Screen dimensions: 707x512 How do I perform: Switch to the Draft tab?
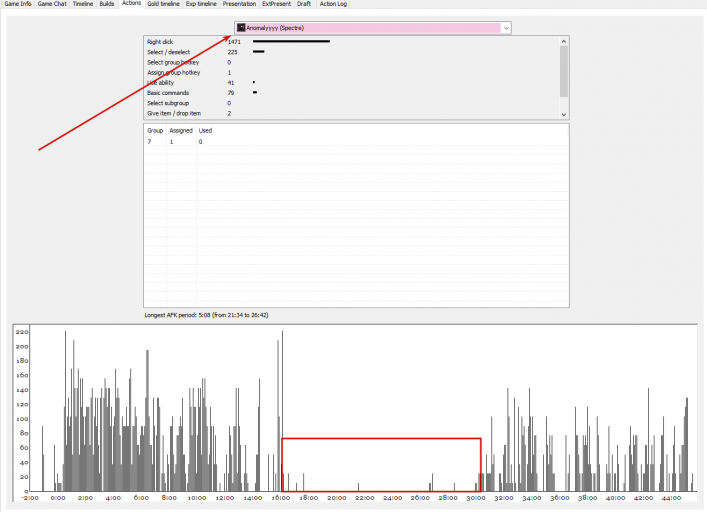pyautogui.click(x=304, y=4)
